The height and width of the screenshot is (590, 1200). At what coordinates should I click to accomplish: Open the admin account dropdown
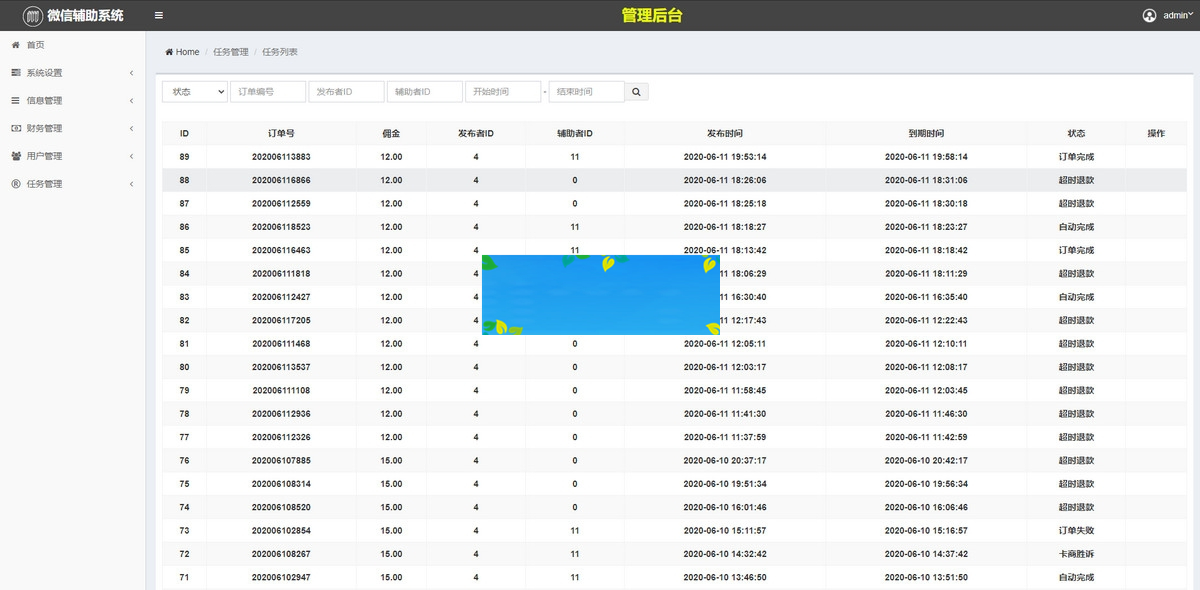[x=1176, y=16]
